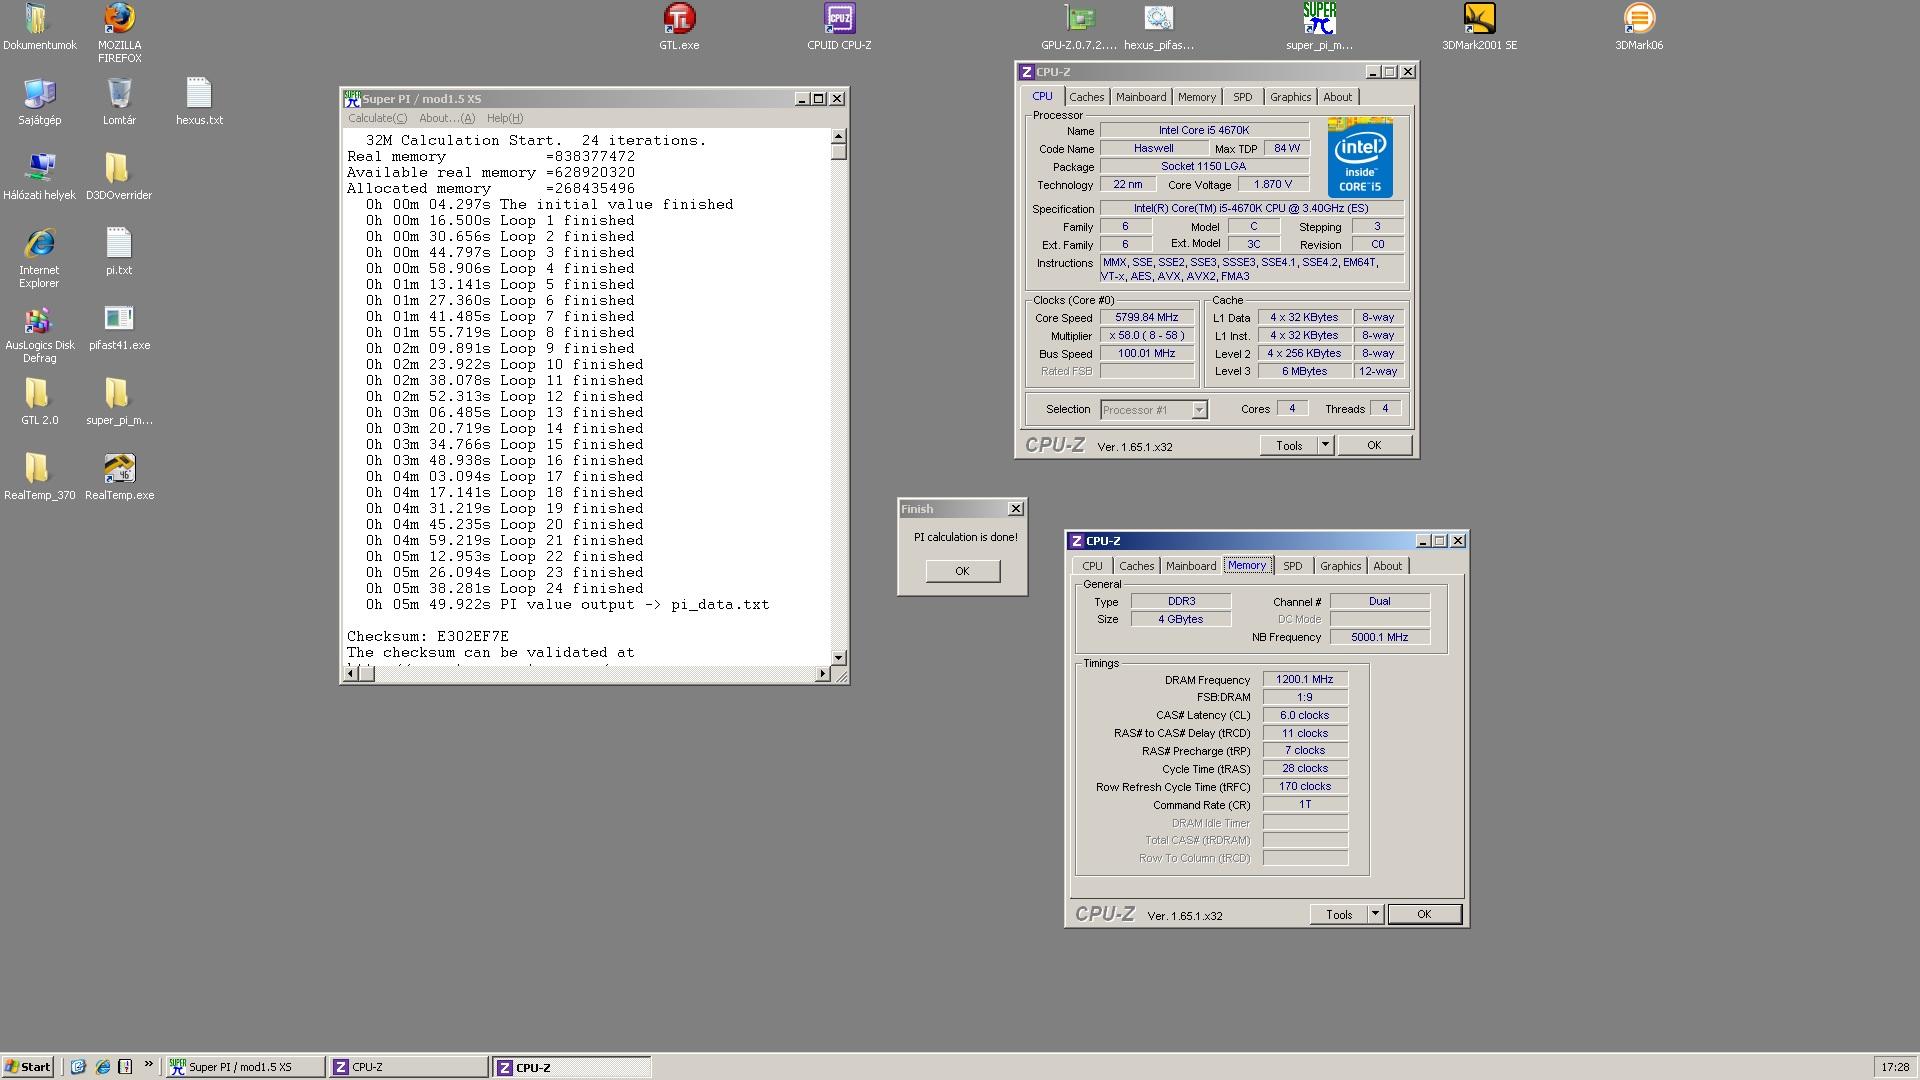Open the GTL.exe desktop icon
1920x1080 pixels.
679,19
